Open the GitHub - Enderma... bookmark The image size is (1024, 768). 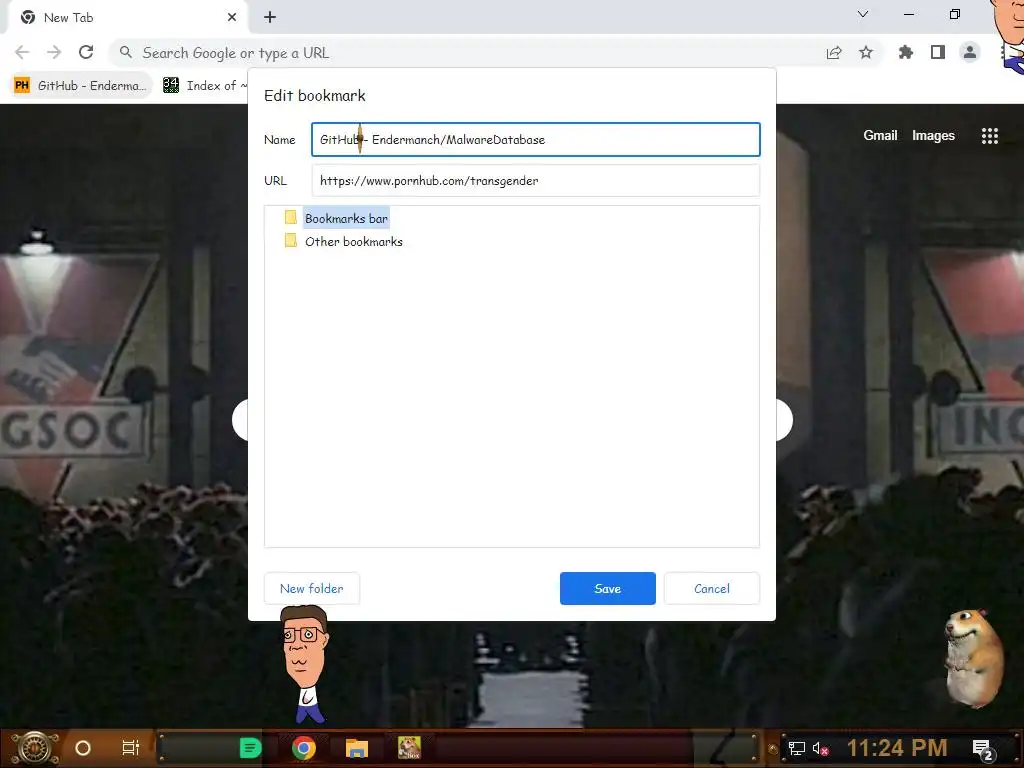point(80,86)
